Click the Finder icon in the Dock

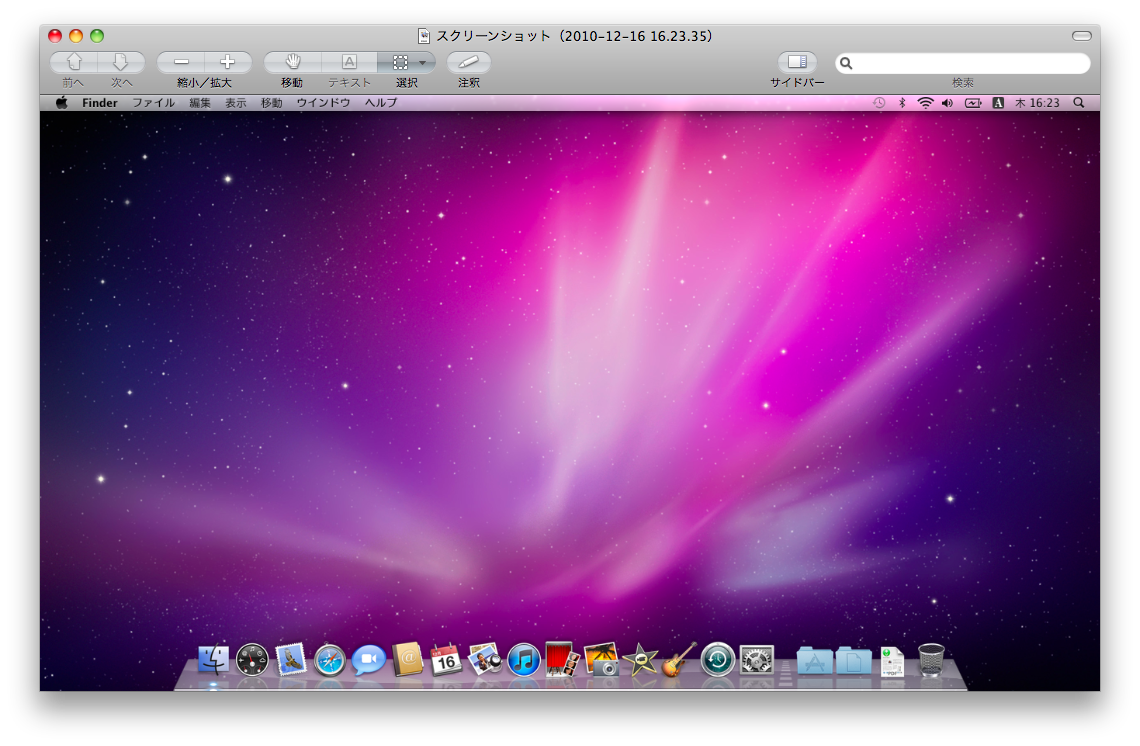tap(213, 660)
